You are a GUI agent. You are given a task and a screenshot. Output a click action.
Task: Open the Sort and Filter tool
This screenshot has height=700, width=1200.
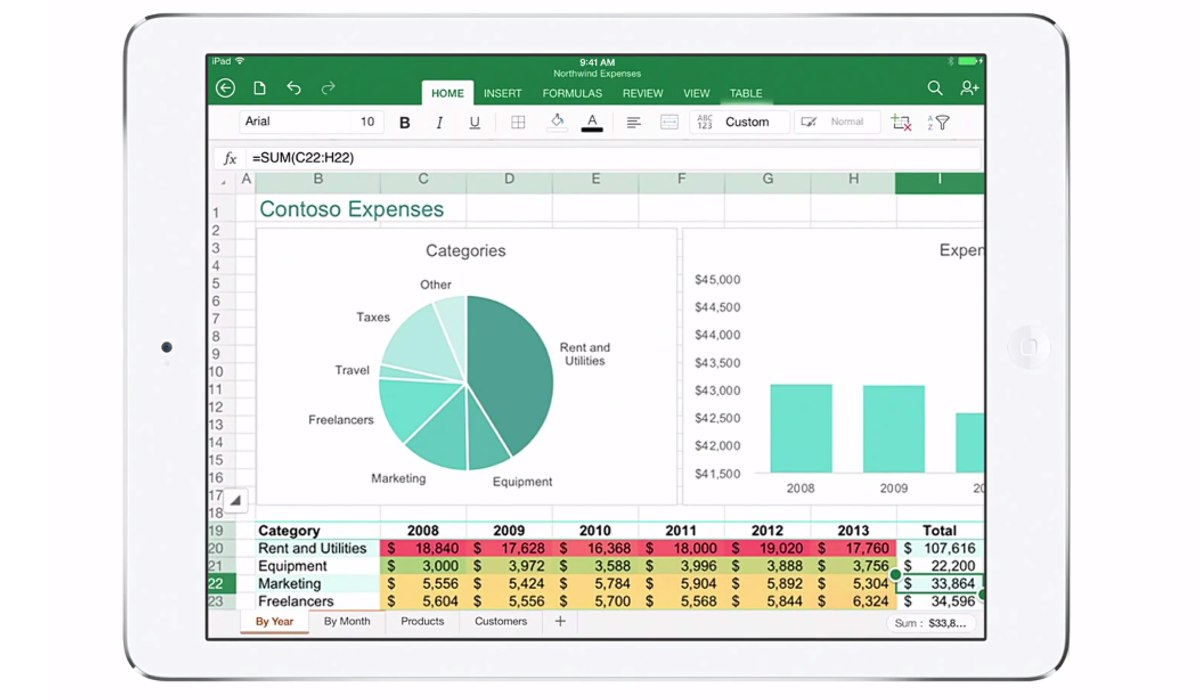point(938,123)
